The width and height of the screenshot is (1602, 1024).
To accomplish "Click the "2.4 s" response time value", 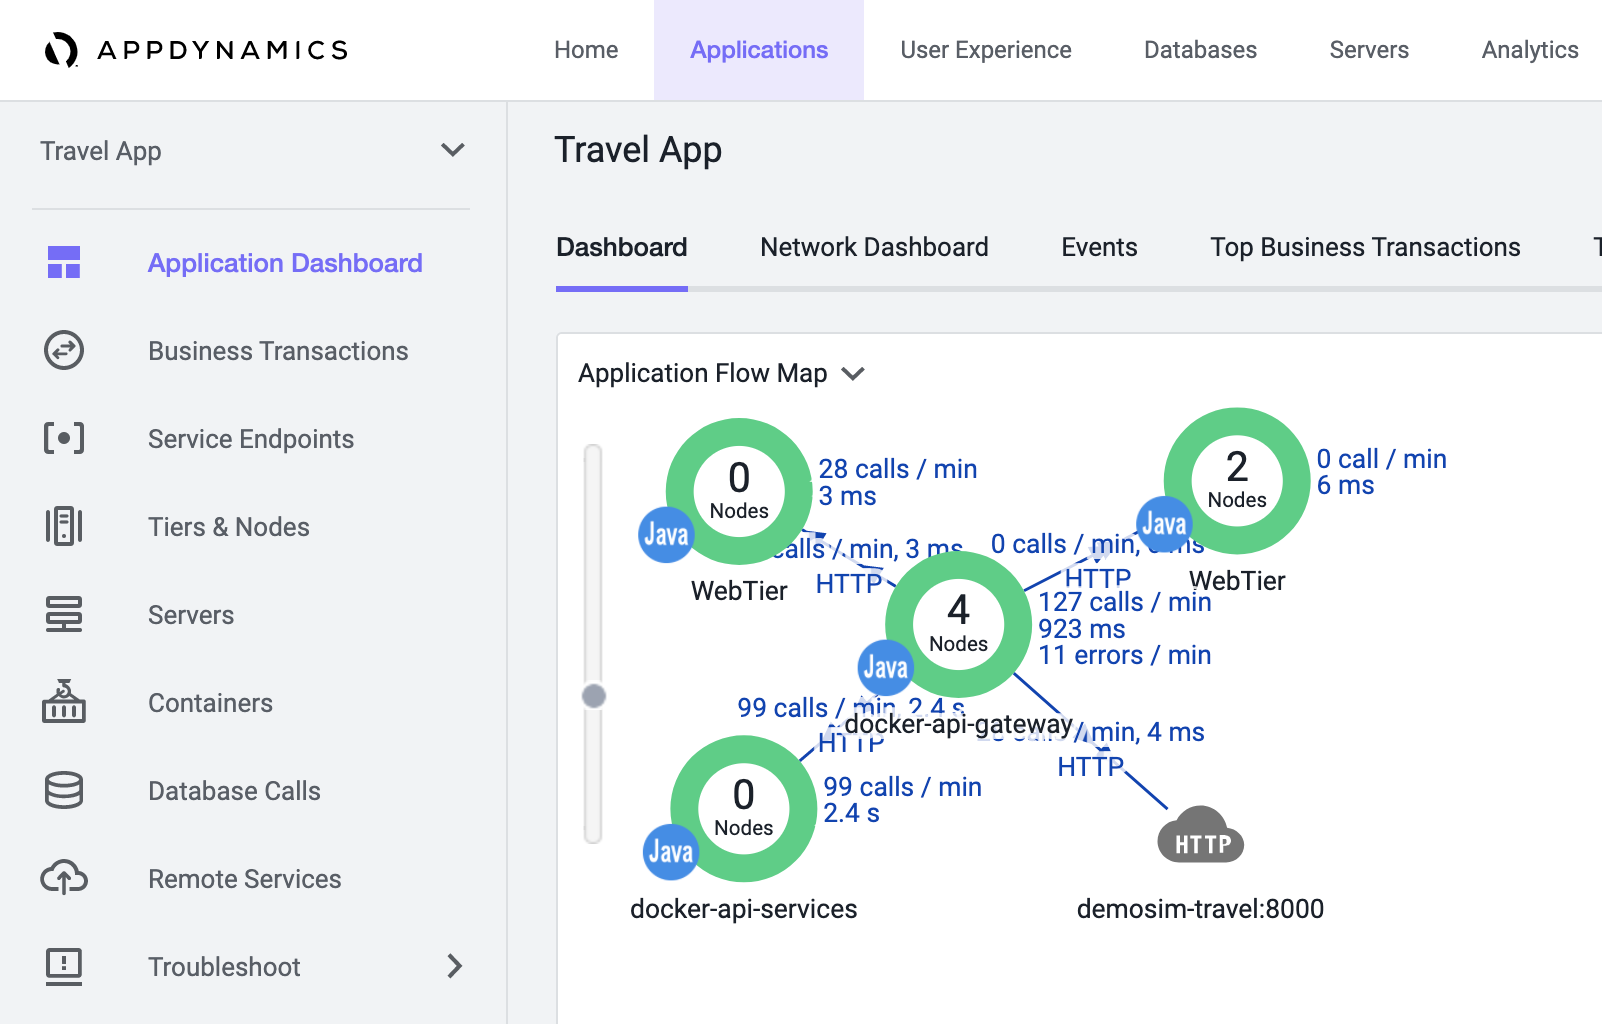I will 851,813.
